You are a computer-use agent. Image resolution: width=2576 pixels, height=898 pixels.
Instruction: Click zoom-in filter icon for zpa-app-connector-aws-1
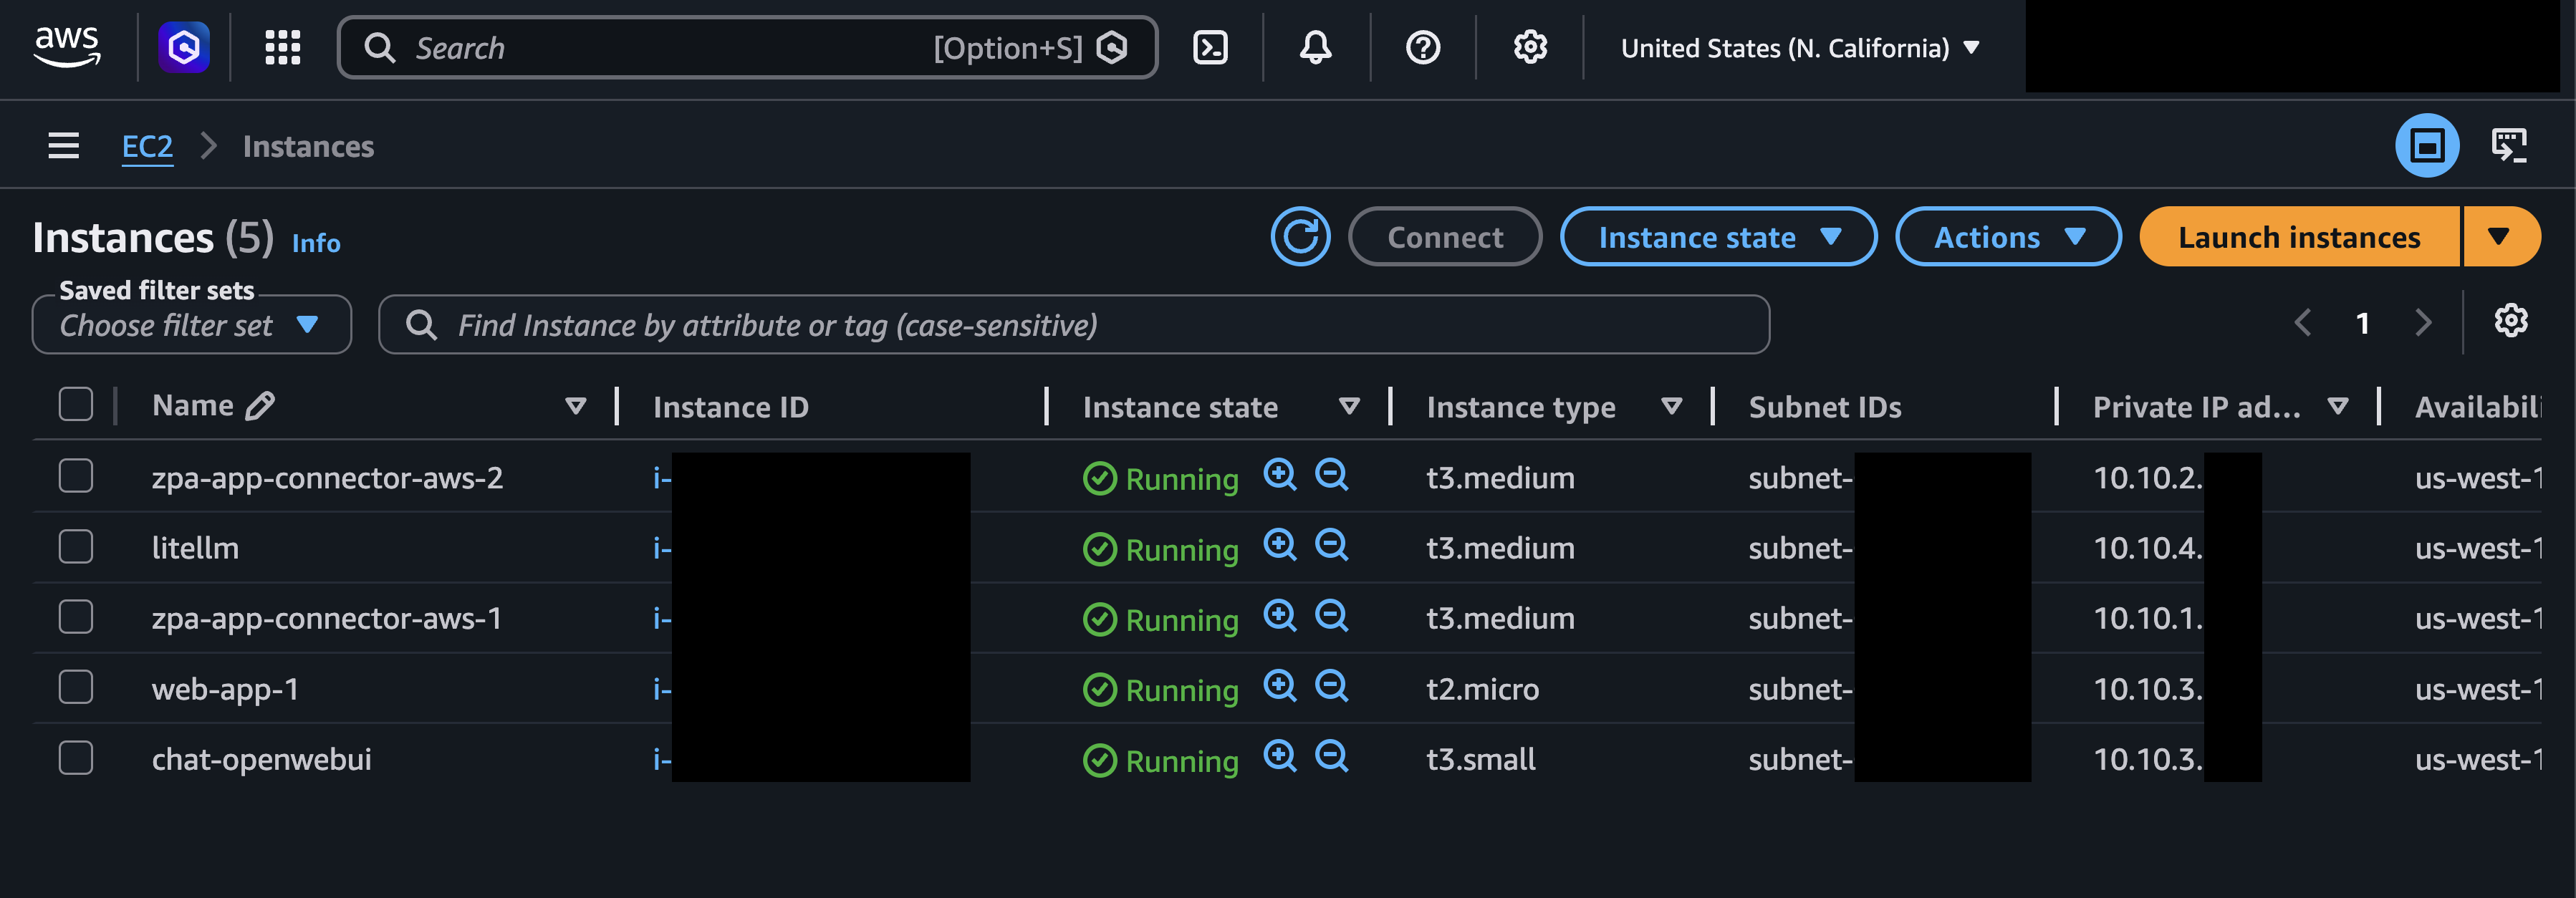(1279, 615)
